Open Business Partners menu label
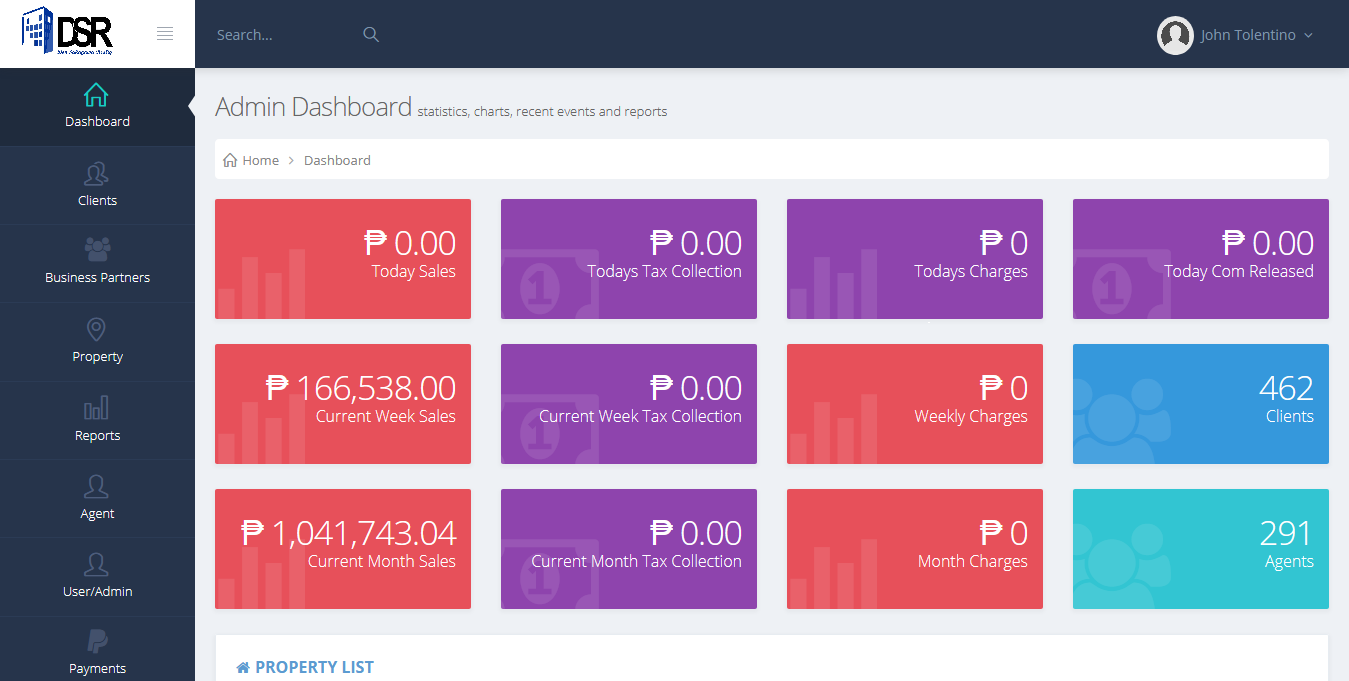Viewport: 1349px width, 681px height. pyautogui.click(x=97, y=277)
